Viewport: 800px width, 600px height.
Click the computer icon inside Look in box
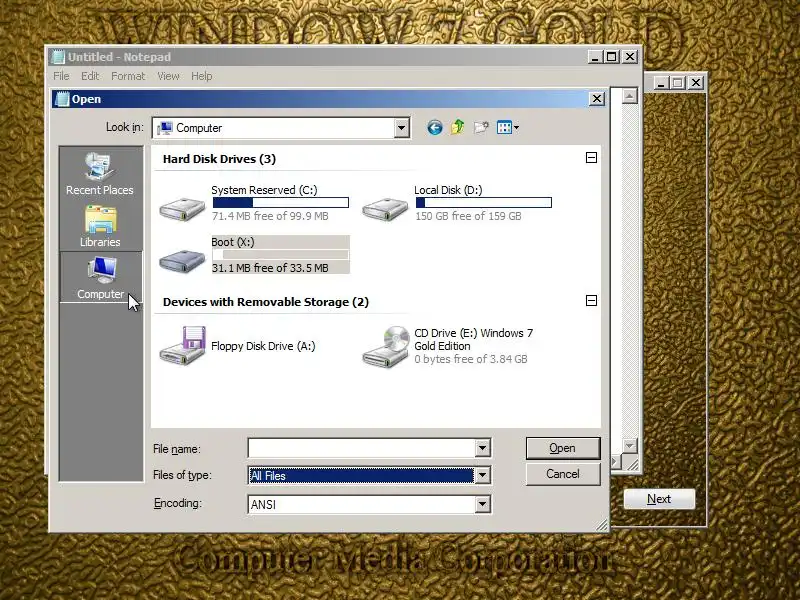point(165,128)
